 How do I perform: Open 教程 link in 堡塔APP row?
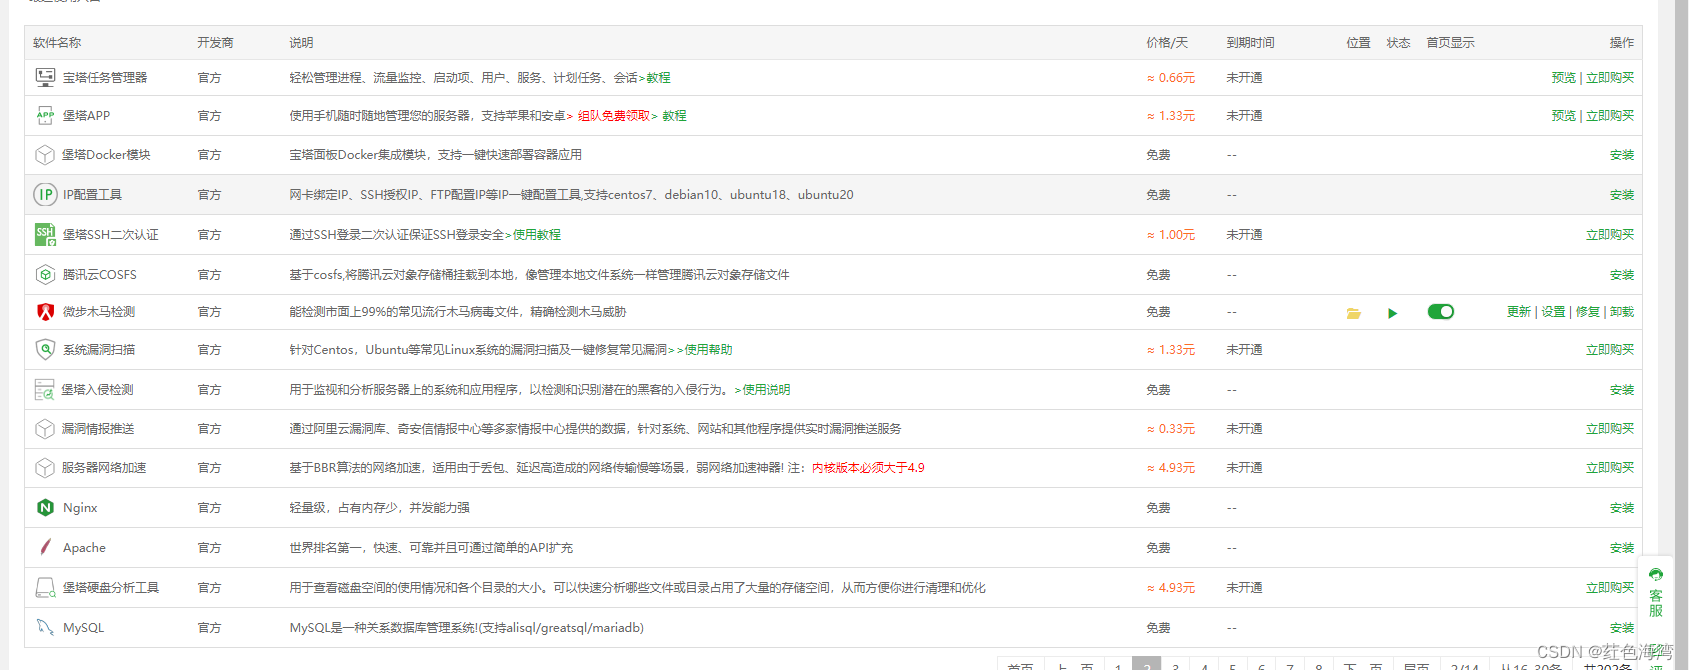674,116
